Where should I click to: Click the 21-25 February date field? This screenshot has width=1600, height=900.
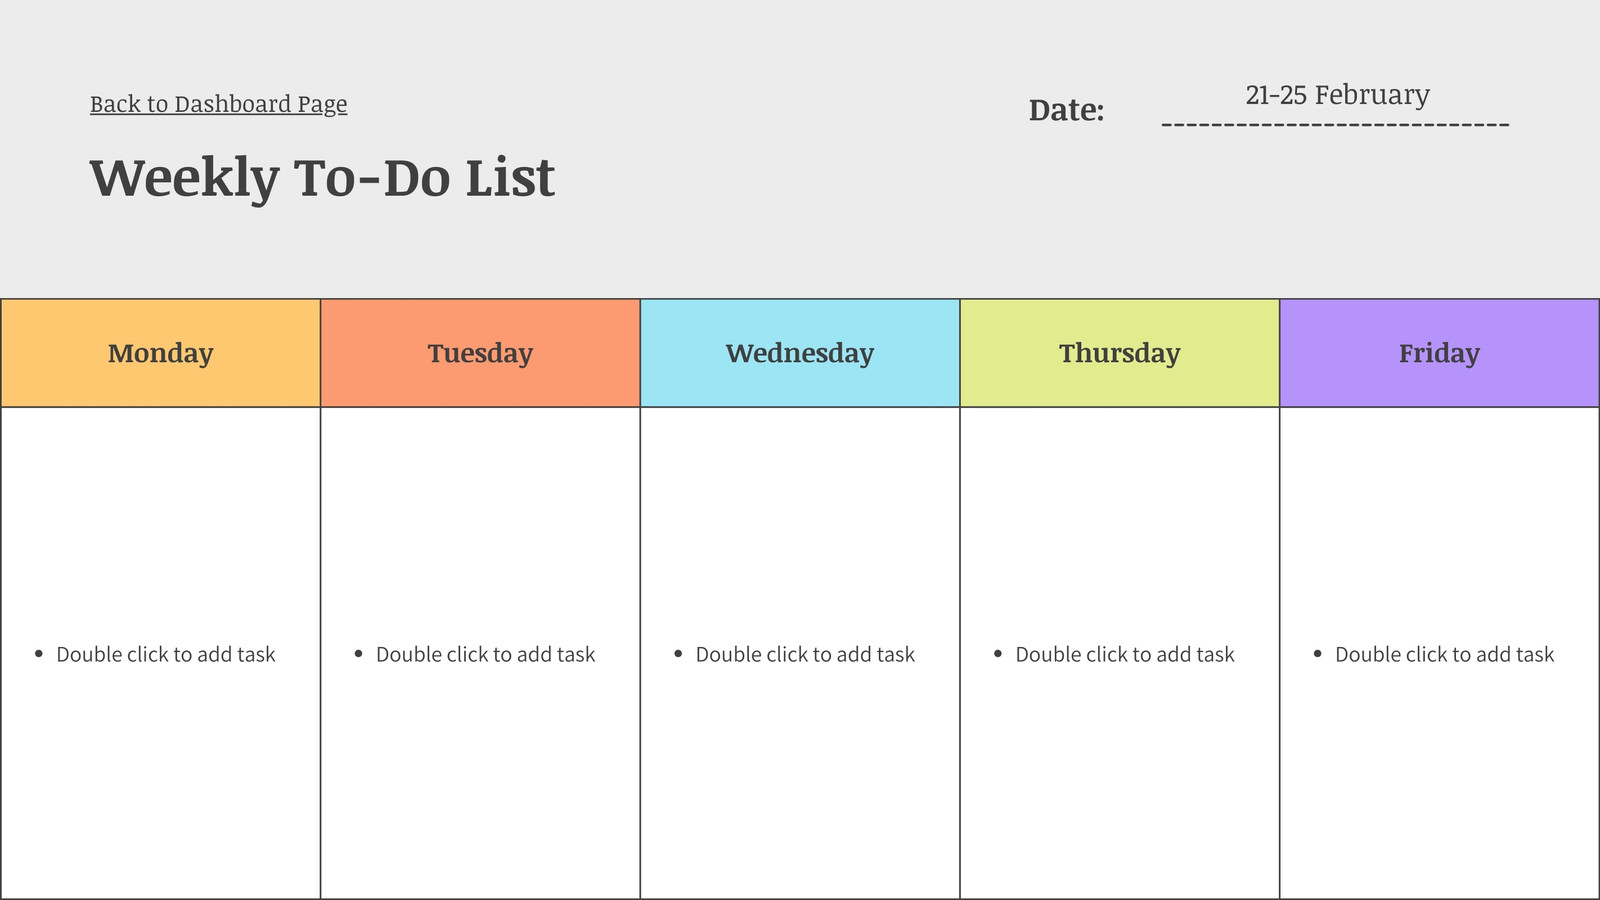click(x=1337, y=95)
